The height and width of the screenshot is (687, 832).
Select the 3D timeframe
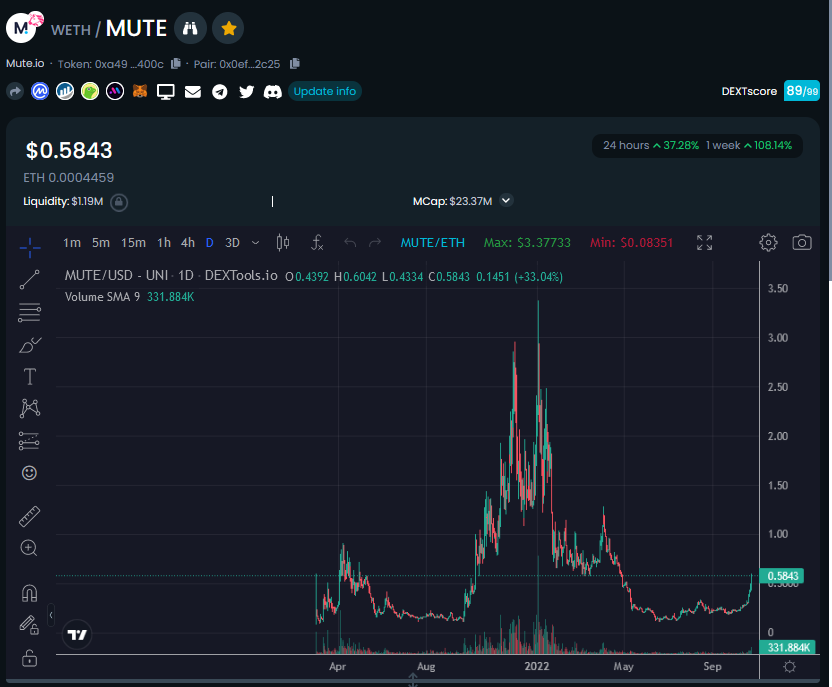tap(232, 243)
